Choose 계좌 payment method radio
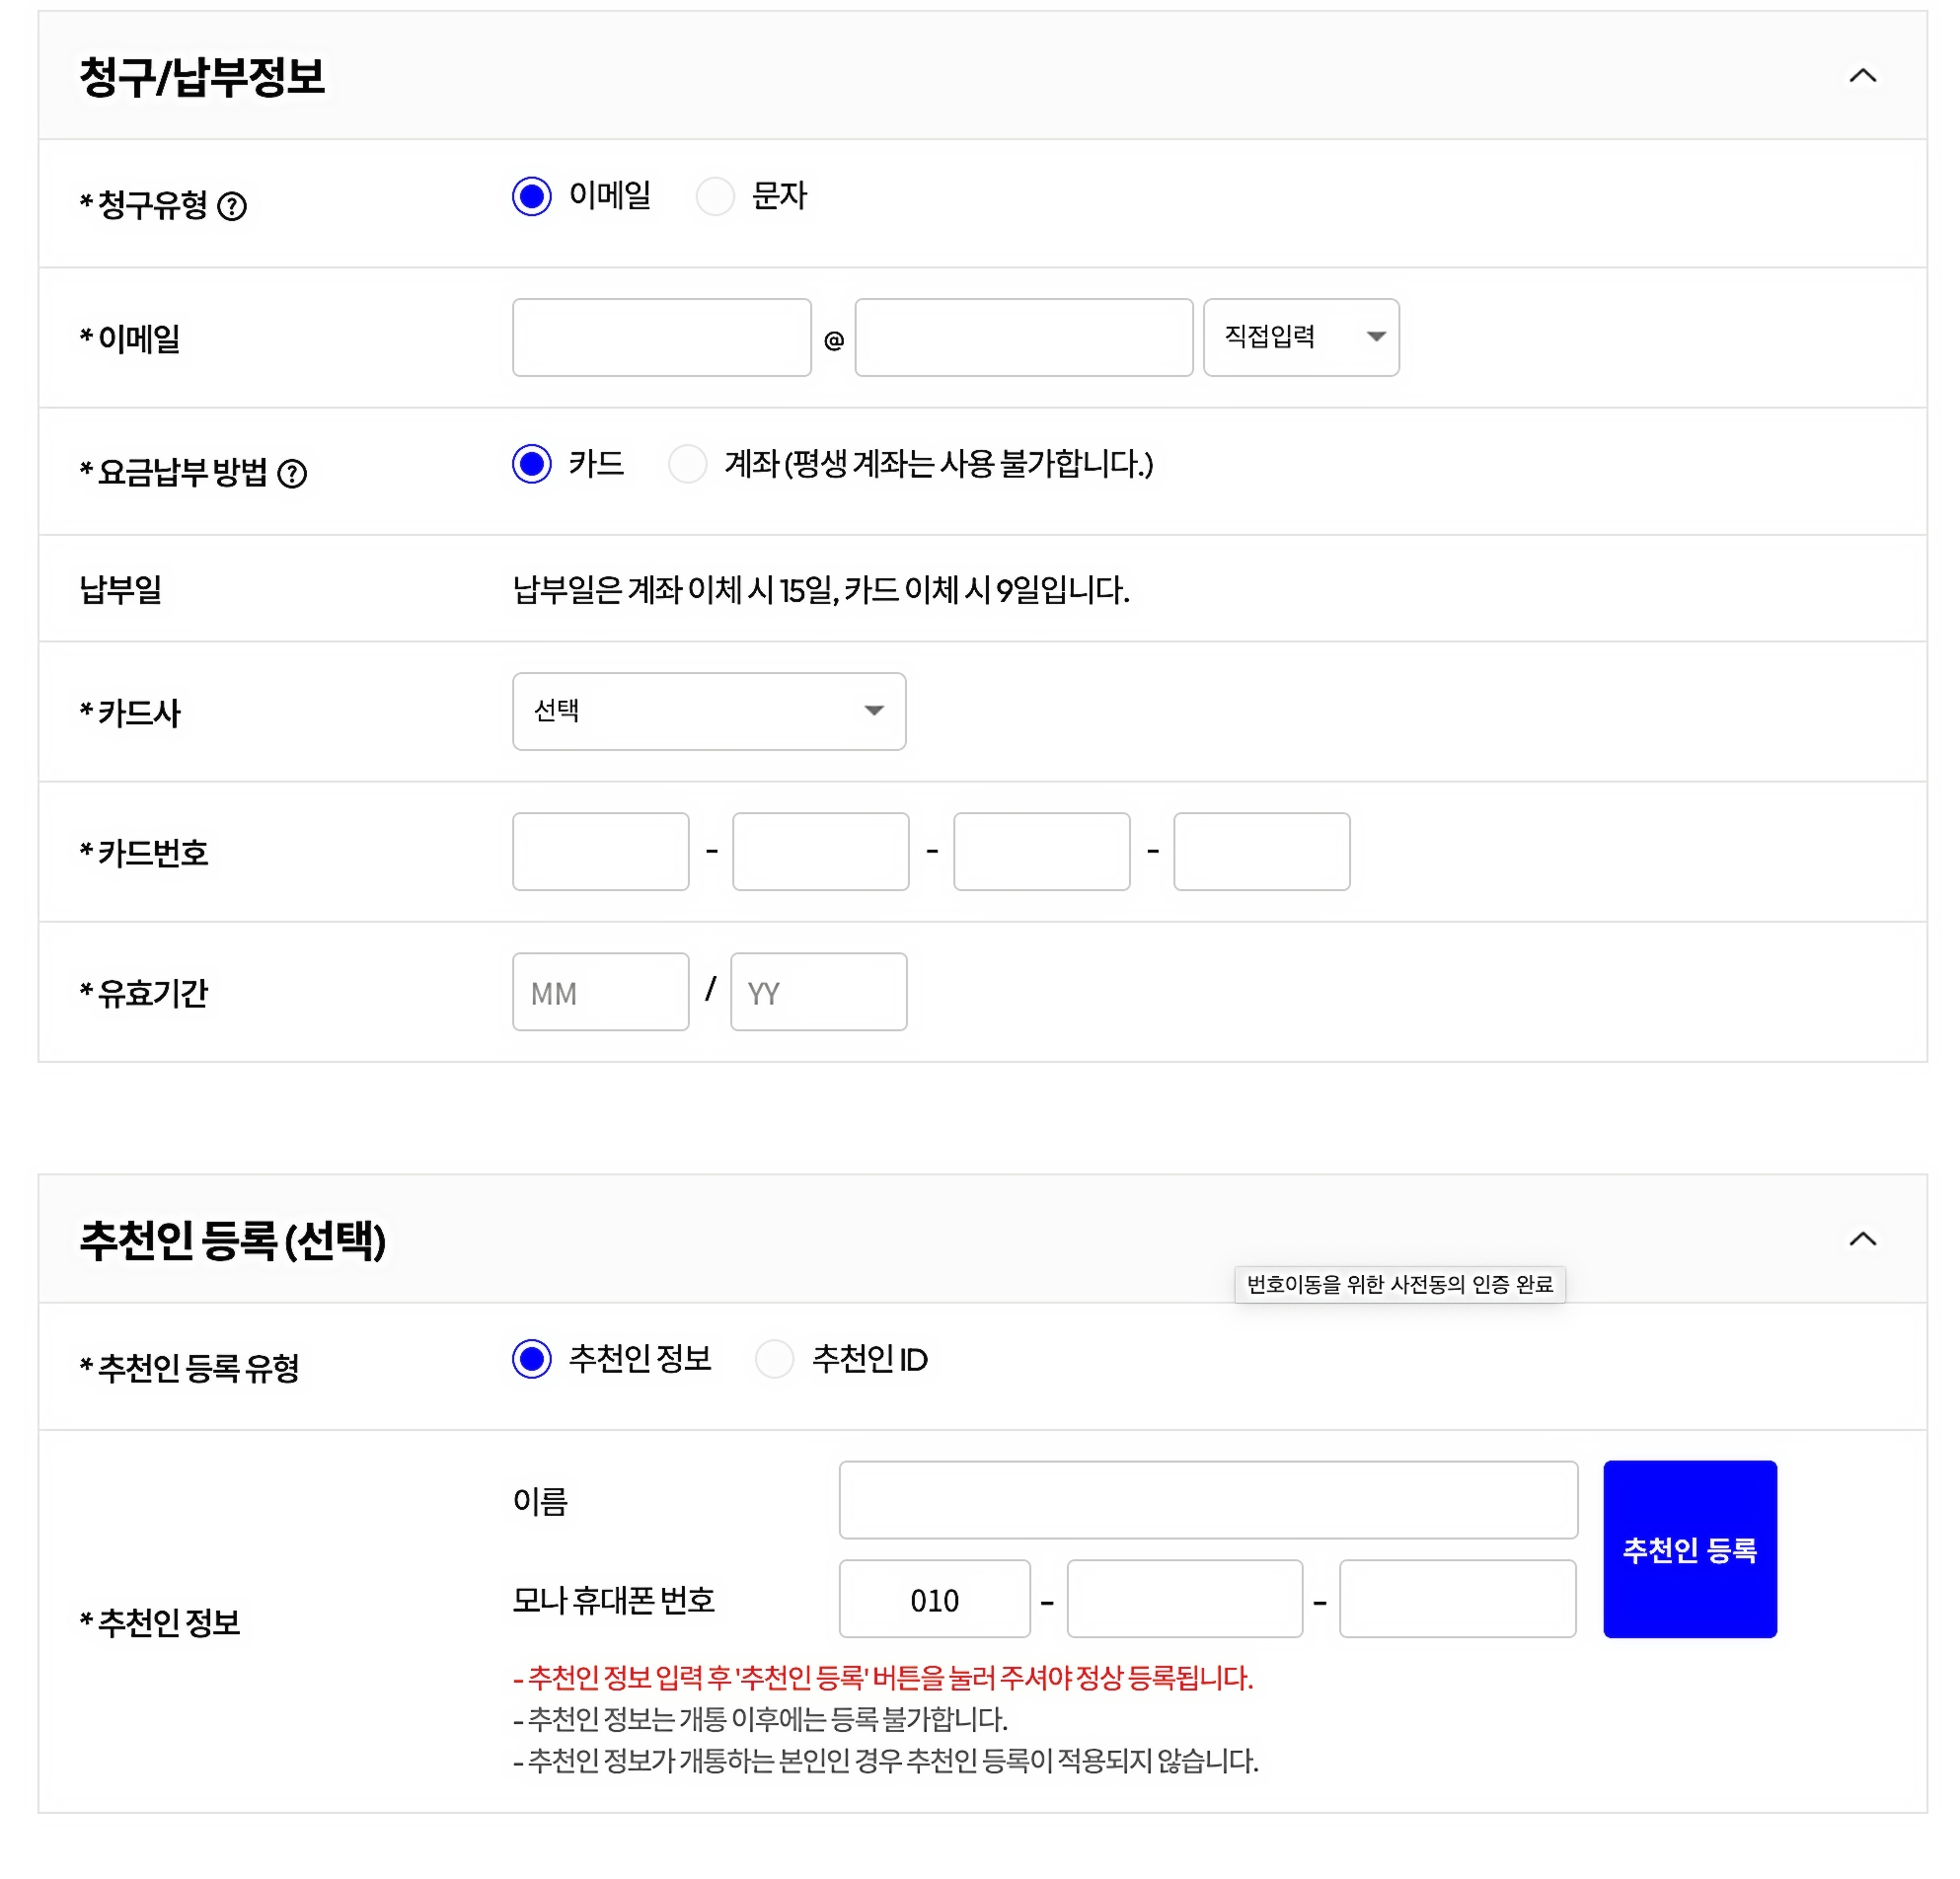The image size is (1960, 1879). click(688, 464)
